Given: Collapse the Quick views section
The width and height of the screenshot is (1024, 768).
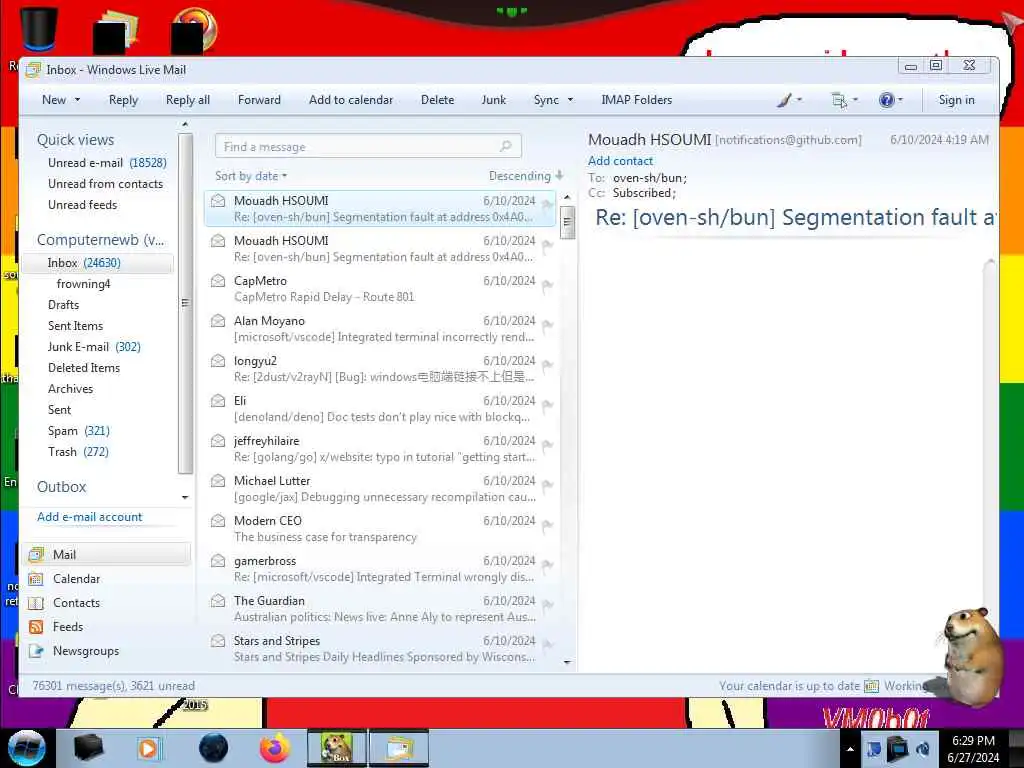Looking at the screenshot, I should 75,140.
